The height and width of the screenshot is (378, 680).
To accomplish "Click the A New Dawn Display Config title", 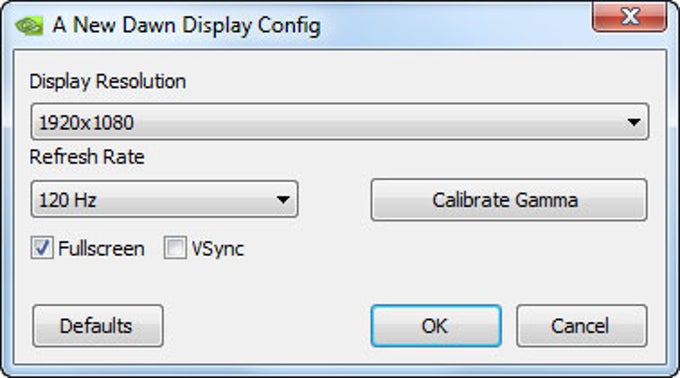I will pos(186,26).
